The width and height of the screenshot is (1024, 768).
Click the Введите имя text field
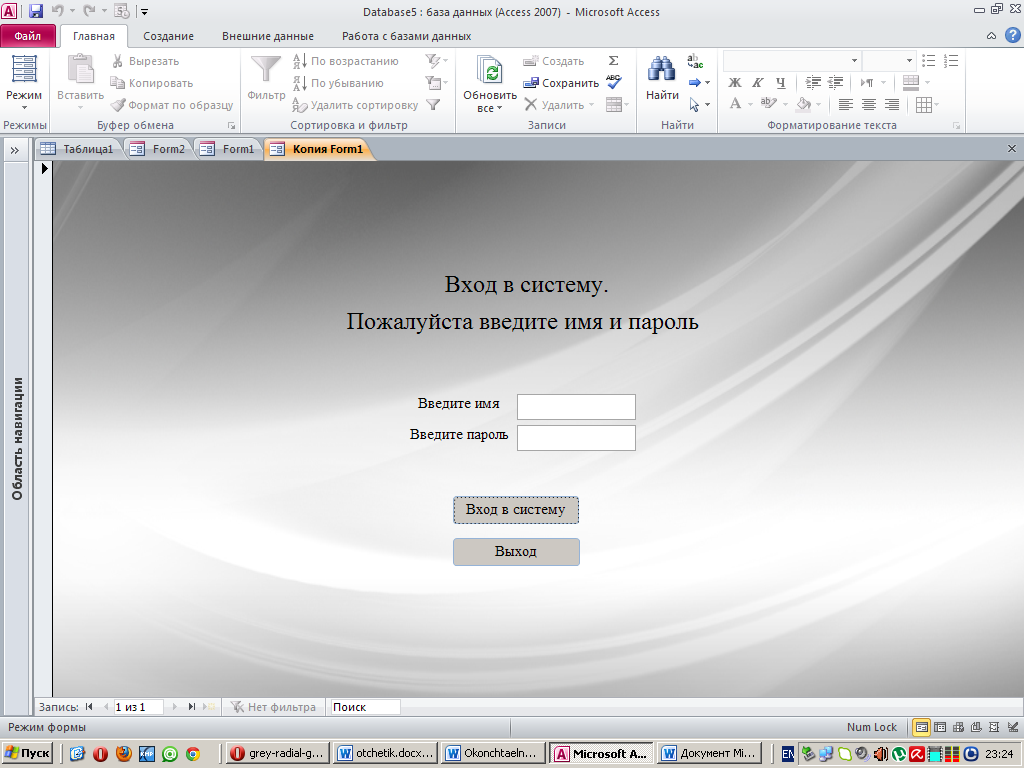576,407
